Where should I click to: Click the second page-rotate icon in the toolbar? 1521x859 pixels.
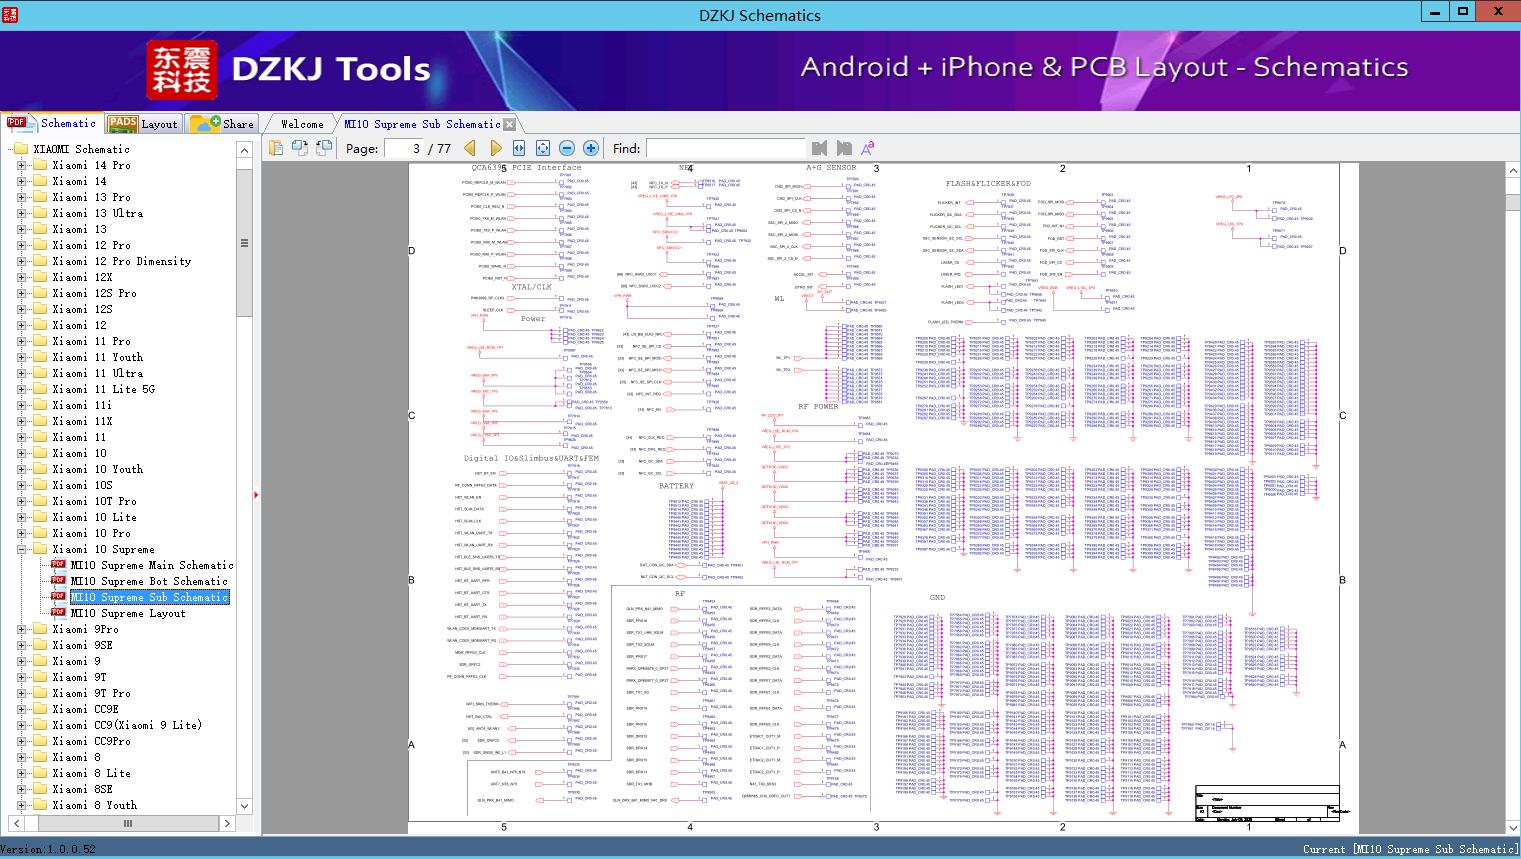coord(300,148)
